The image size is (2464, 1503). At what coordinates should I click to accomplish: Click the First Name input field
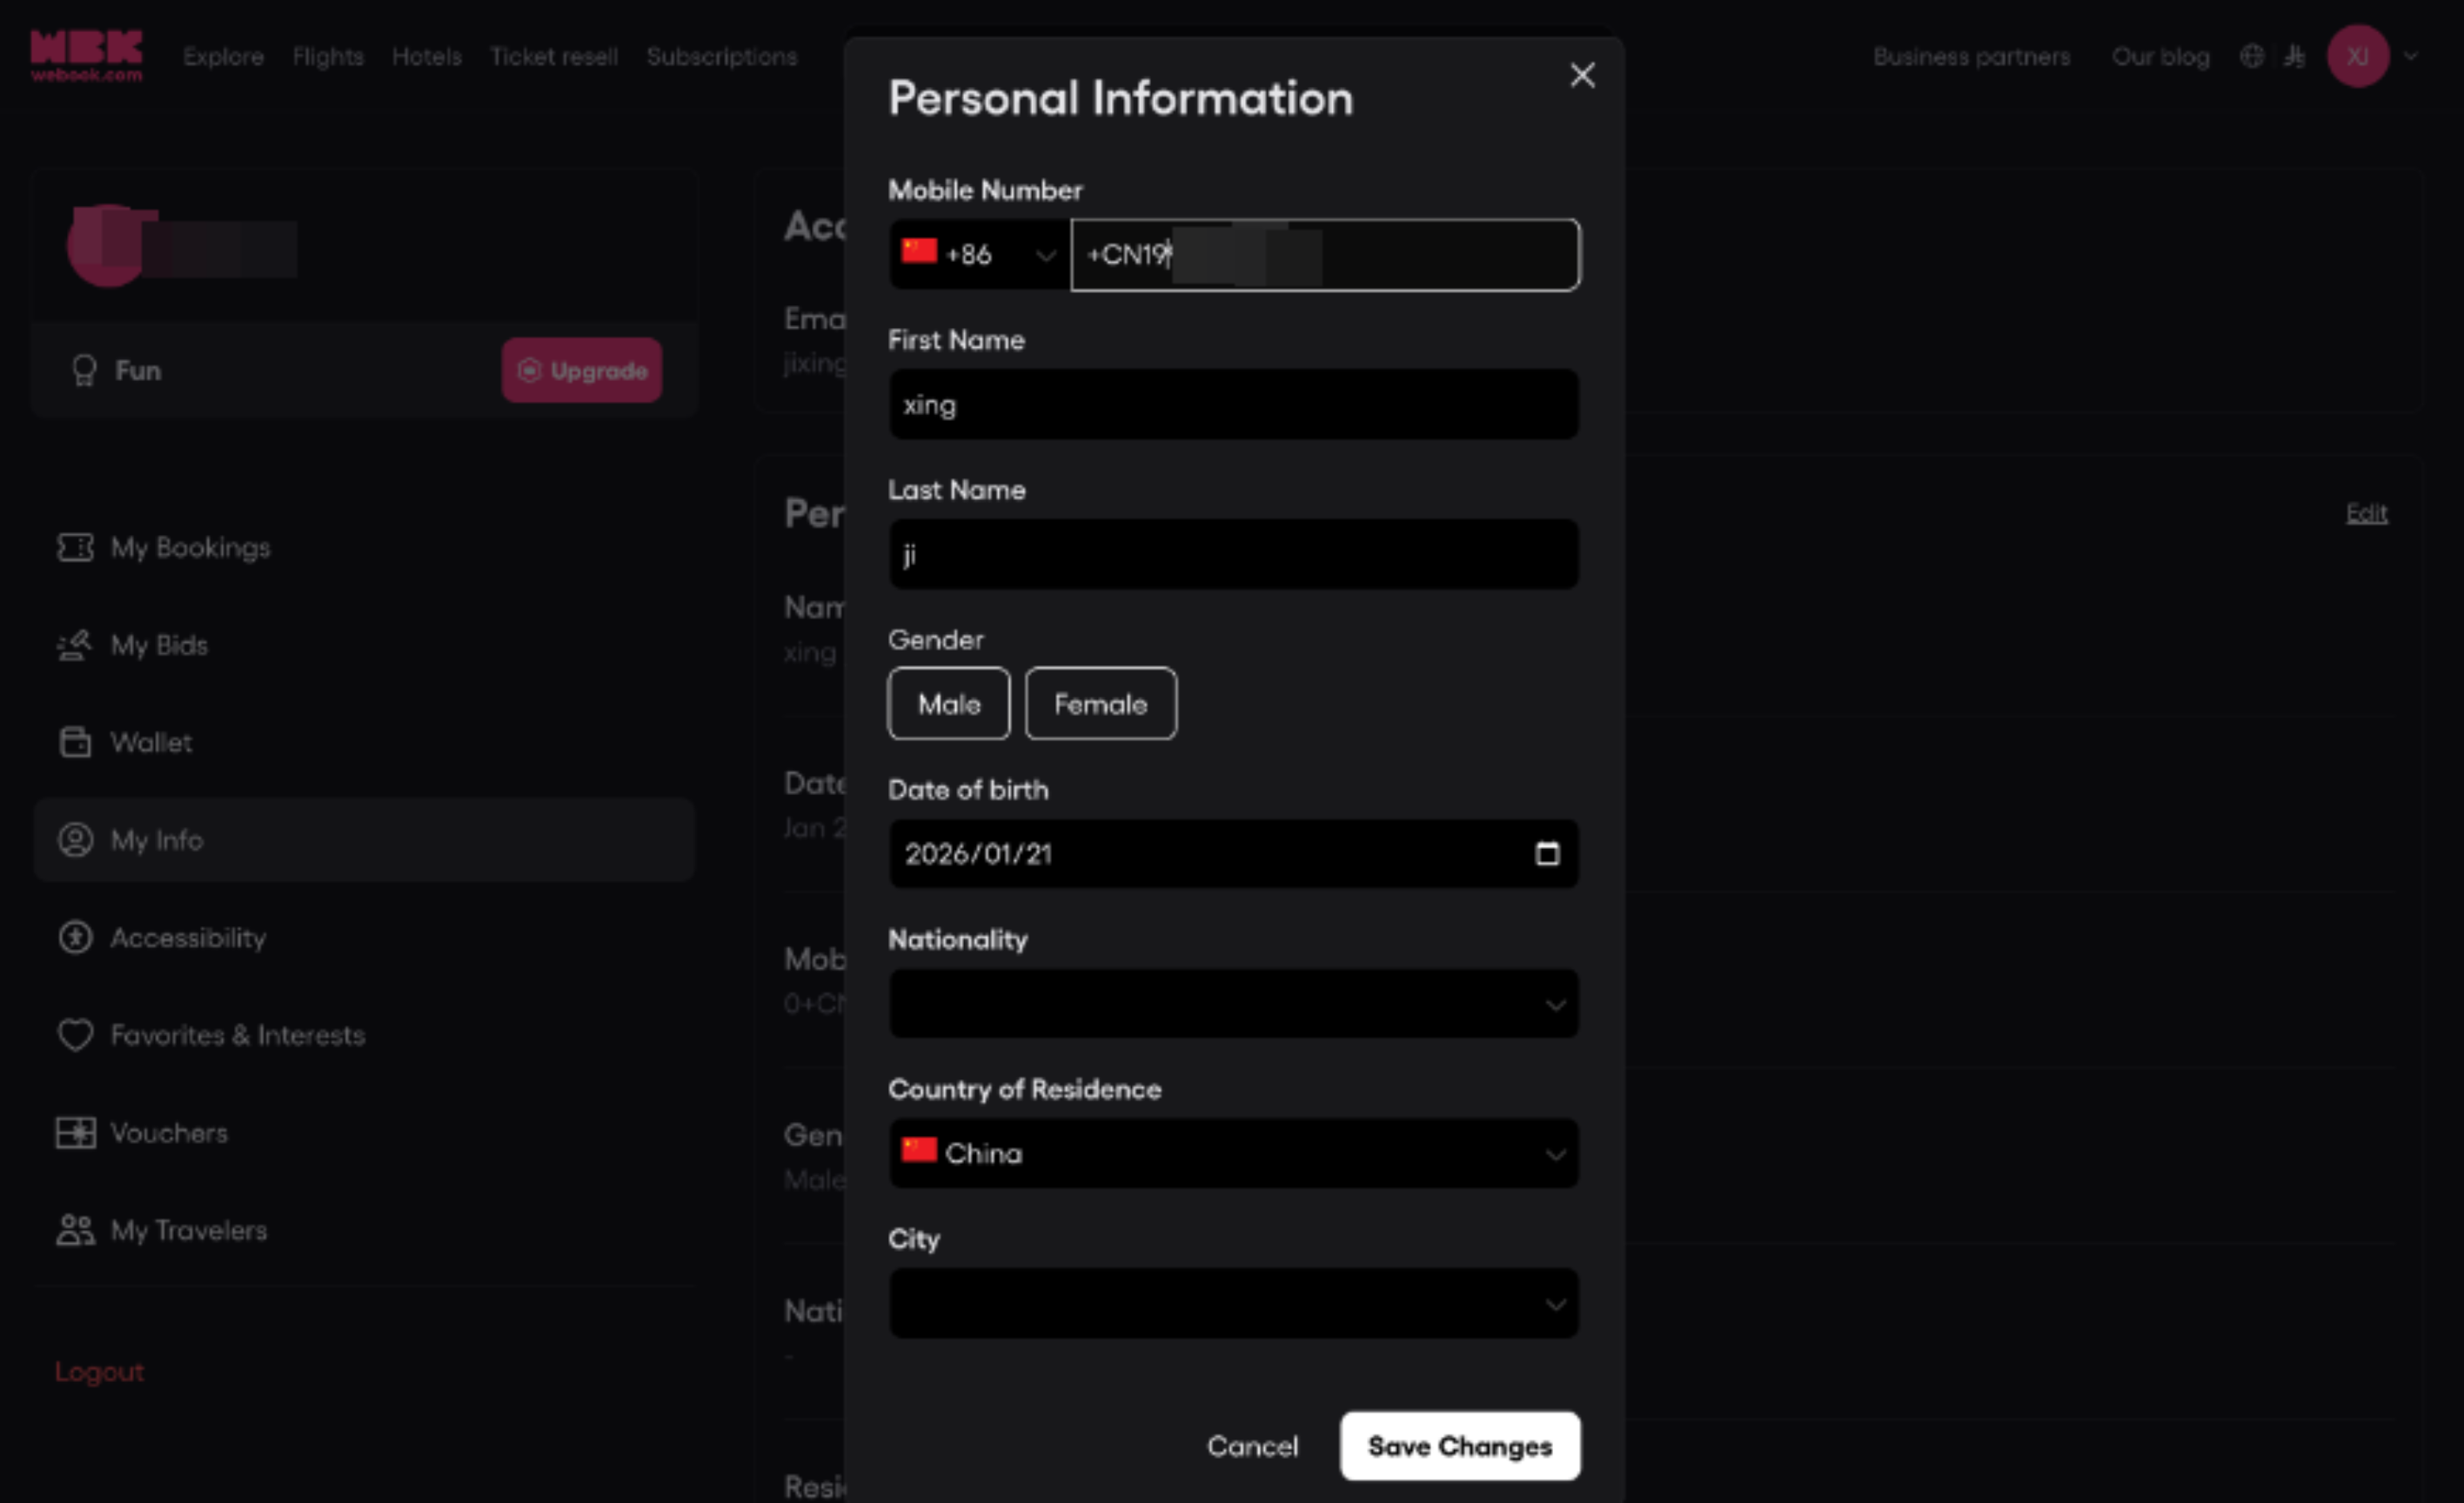click(x=1233, y=405)
